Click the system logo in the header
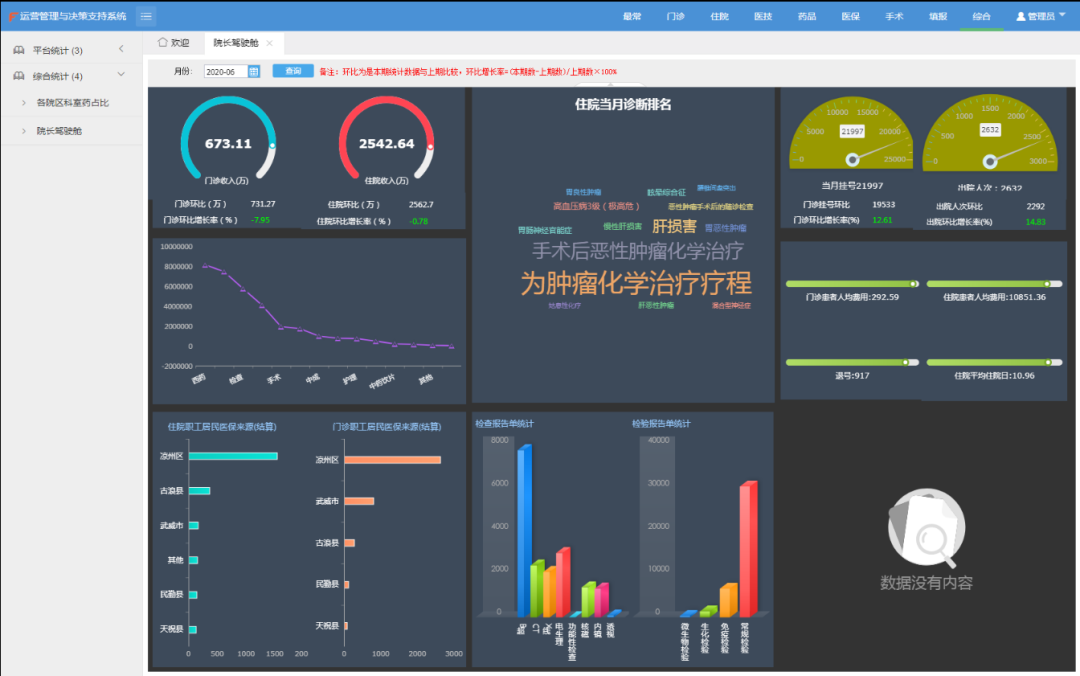Viewport: 1080px width, 676px height. (x=11, y=16)
